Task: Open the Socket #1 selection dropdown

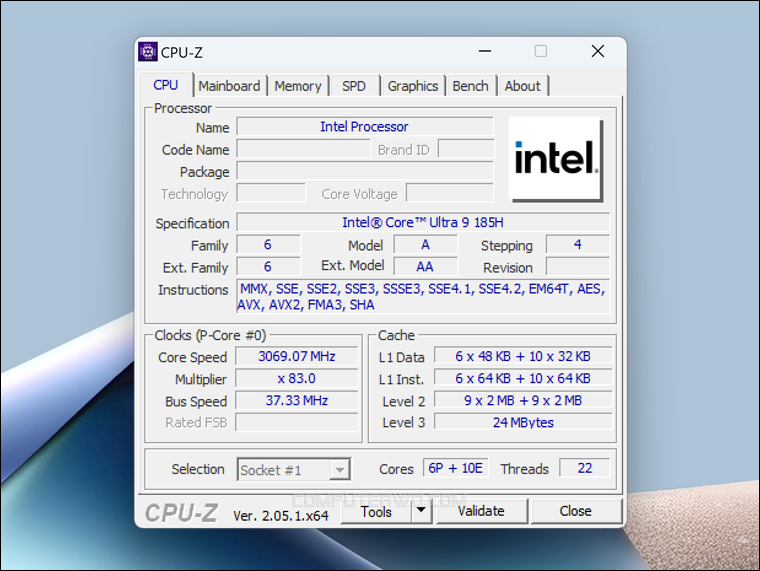Action: (x=294, y=470)
